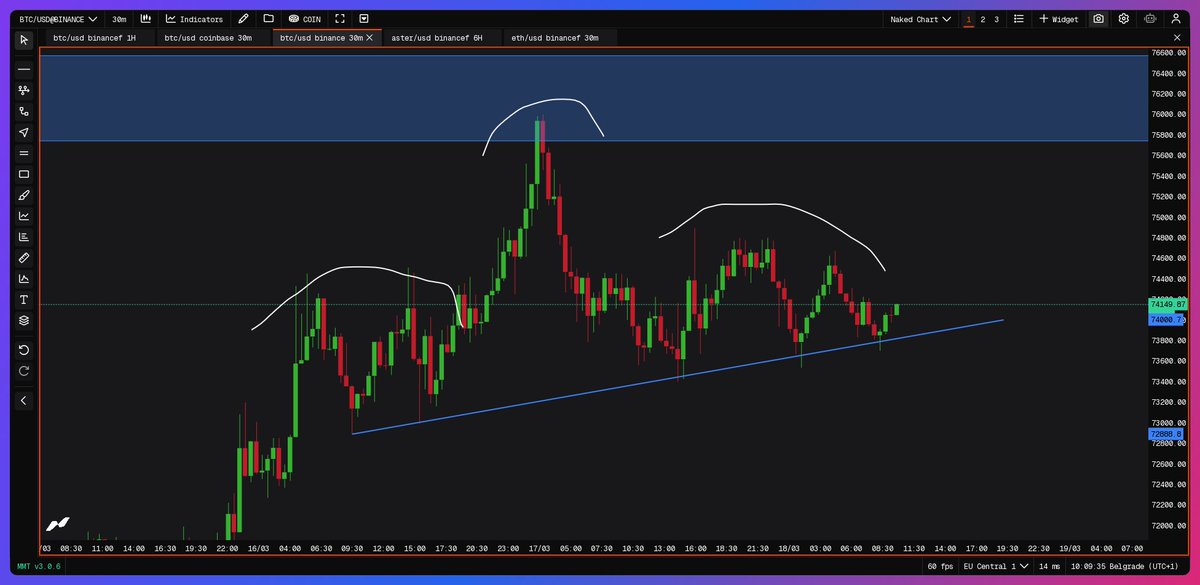Viewport: 1200px width, 585px height.
Task: Open the candlestick chart type selector
Action: coord(146,18)
